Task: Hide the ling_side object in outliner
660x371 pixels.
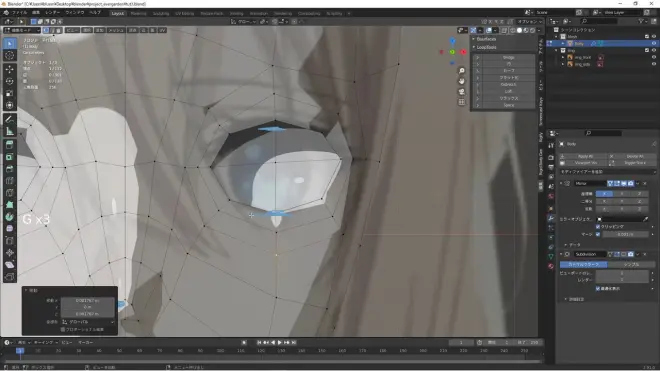Action: (654, 64)
